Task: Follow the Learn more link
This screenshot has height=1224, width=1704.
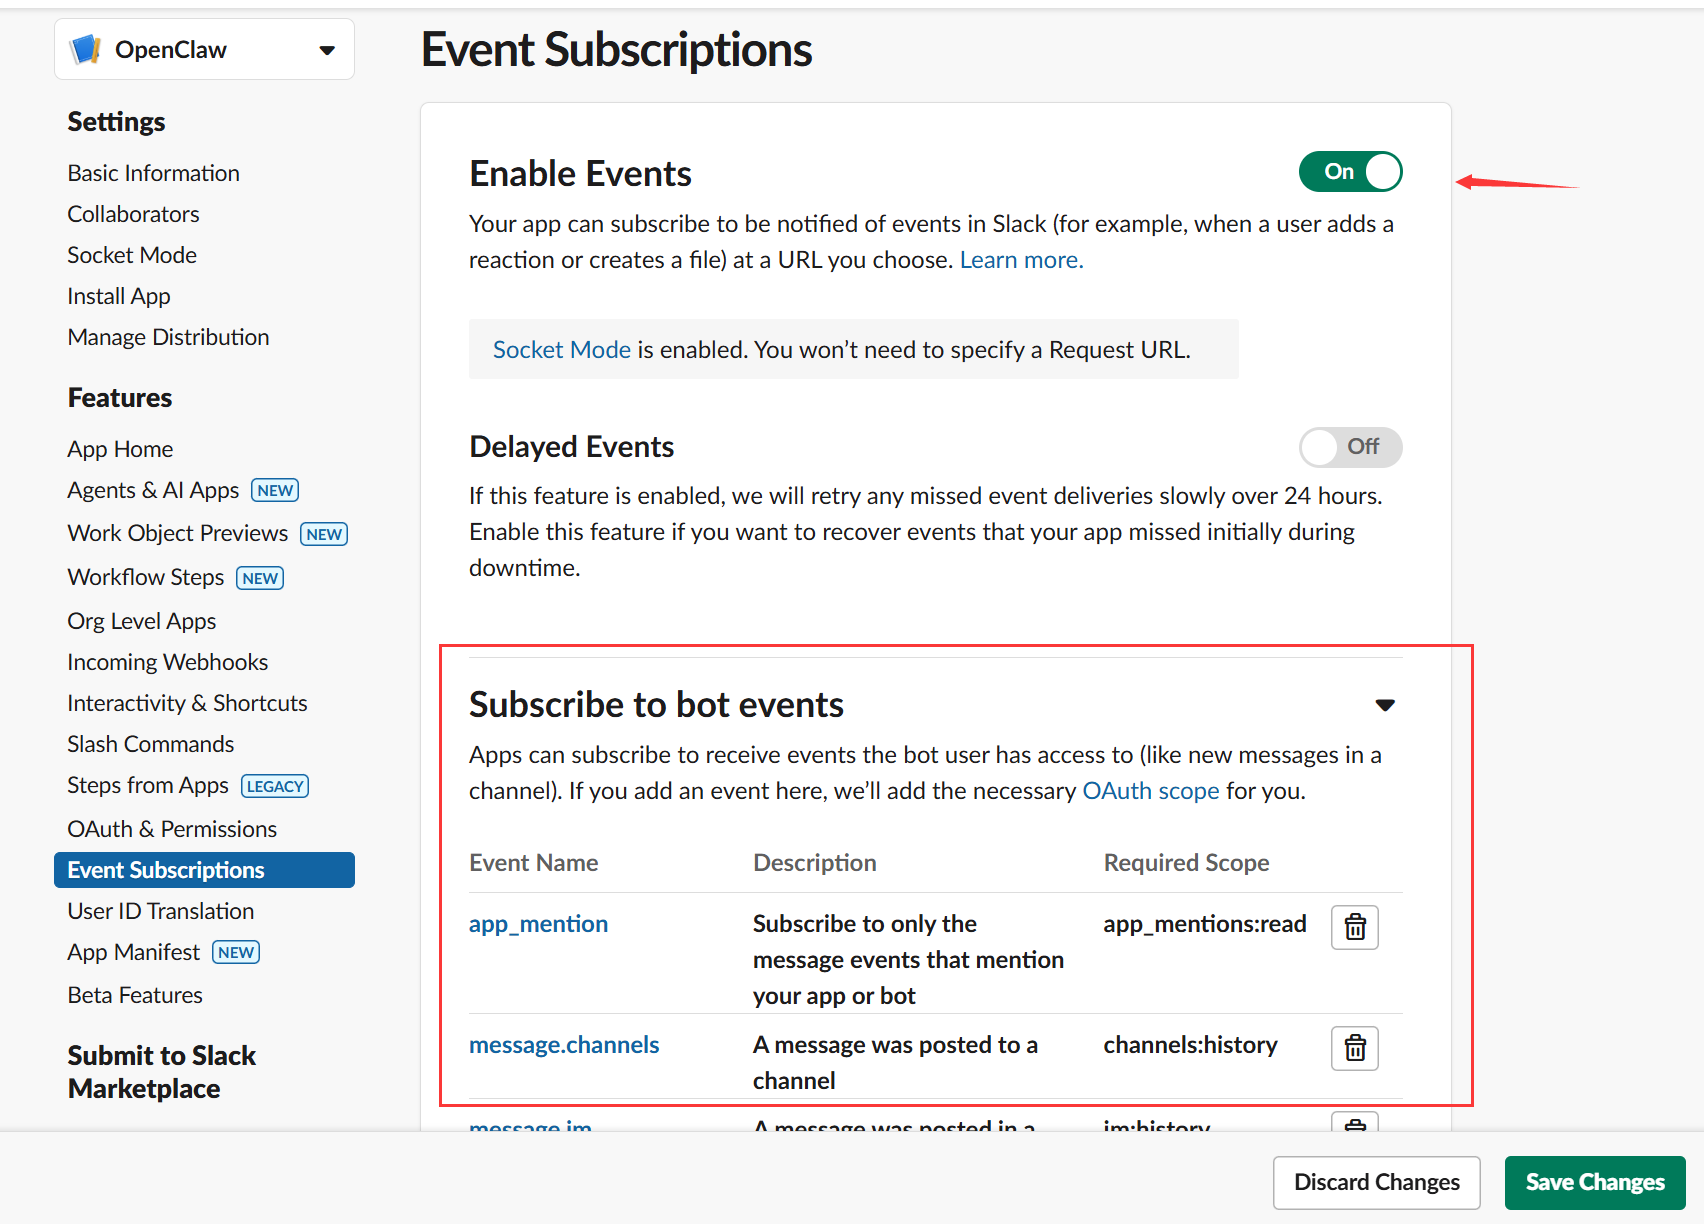Action: [1021, 260]
